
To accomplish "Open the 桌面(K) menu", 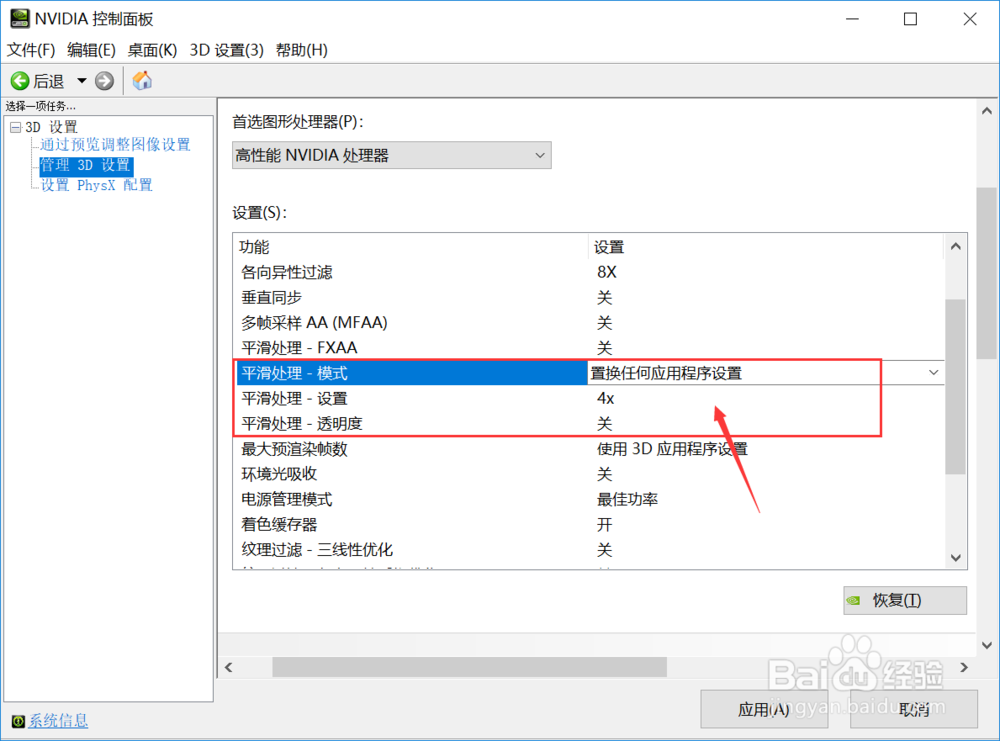I will tap(152, 50).
